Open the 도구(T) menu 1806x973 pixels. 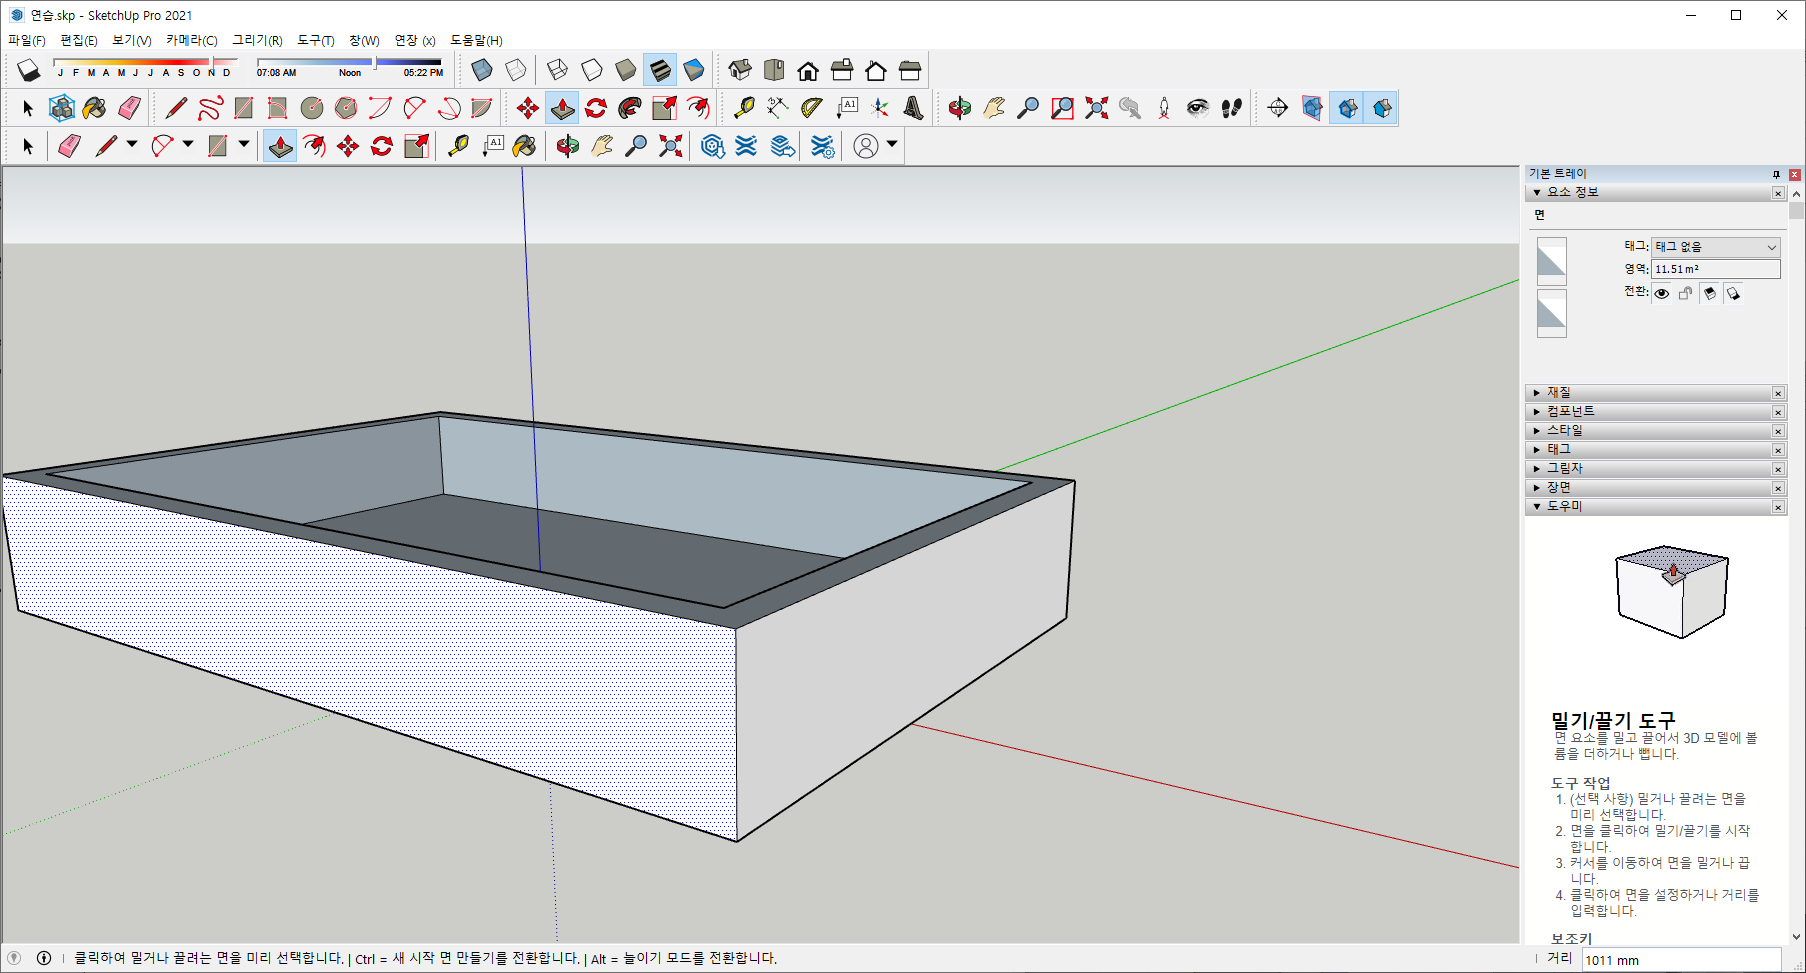click(316, 41)
